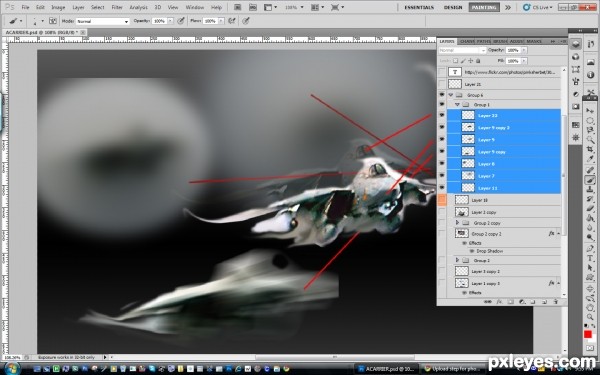The width and height of the screenshot is (600, 375).
Task: Select the Crop tool
Action: point(590,148)
